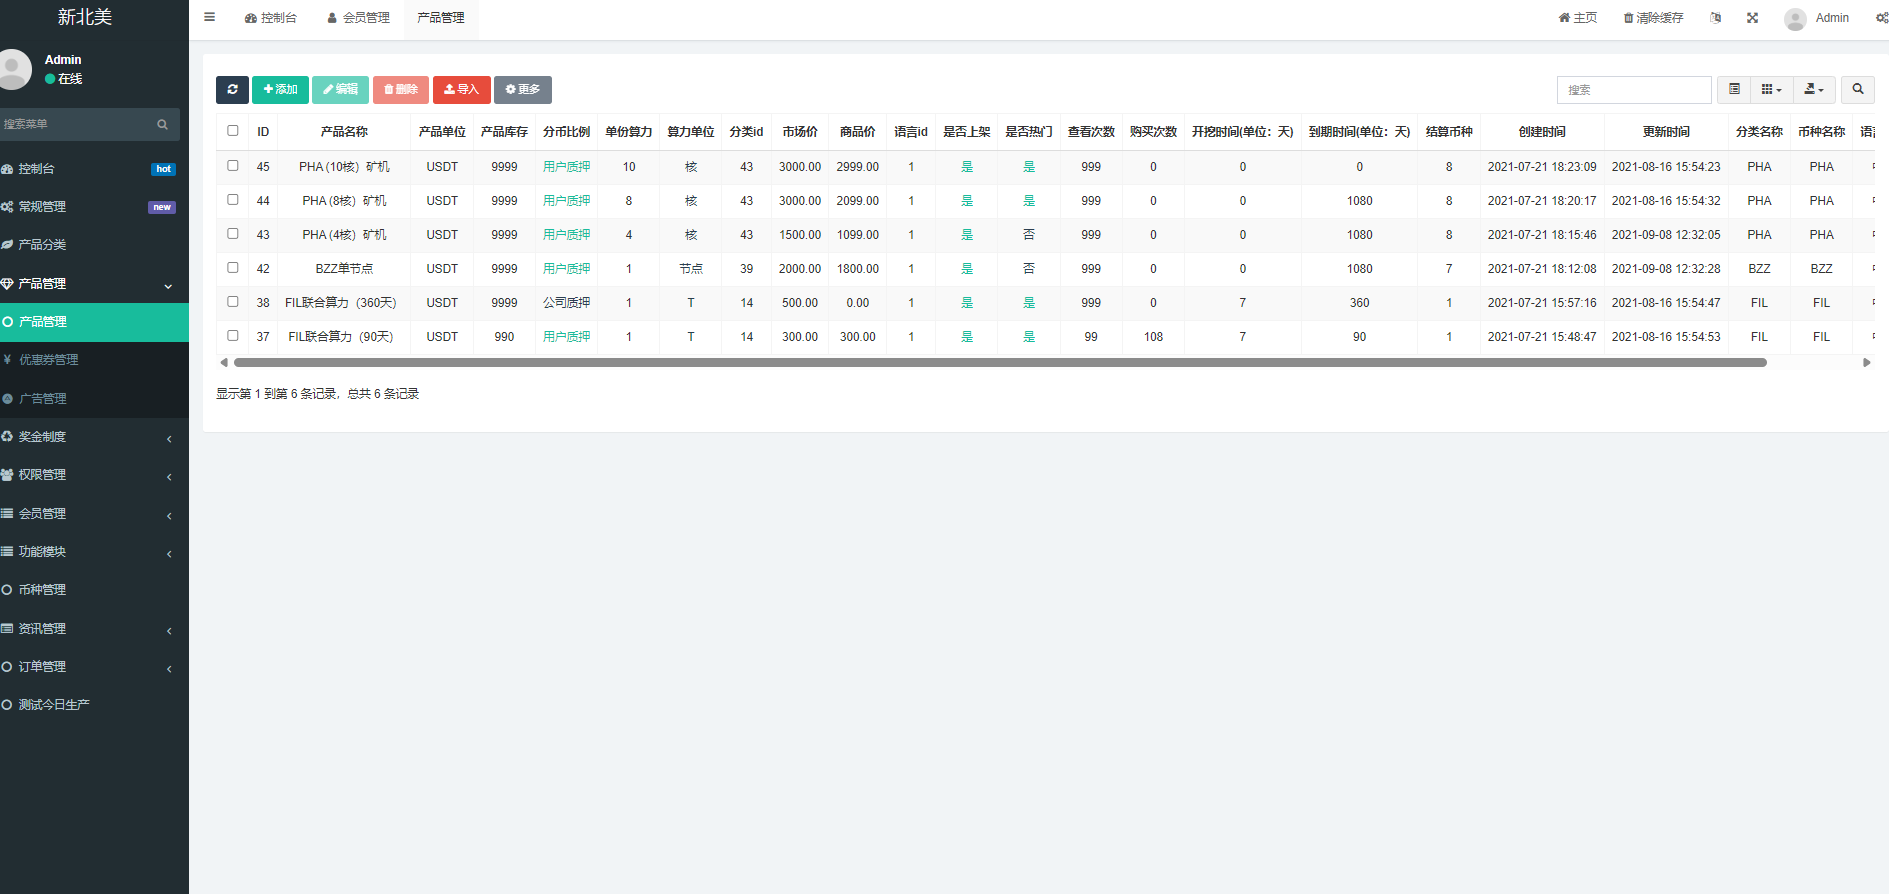Click 用户质押 link in PHA (10核) row

pos(567,167)
